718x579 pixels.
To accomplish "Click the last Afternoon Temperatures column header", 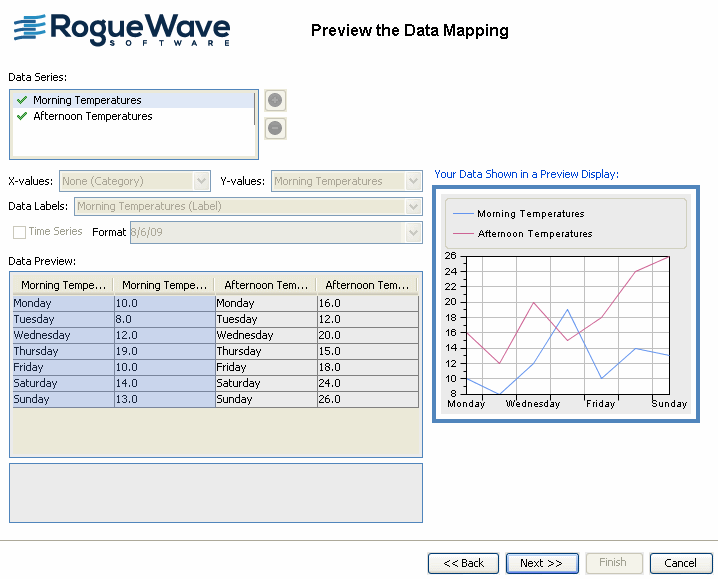I will coord(366,285).
